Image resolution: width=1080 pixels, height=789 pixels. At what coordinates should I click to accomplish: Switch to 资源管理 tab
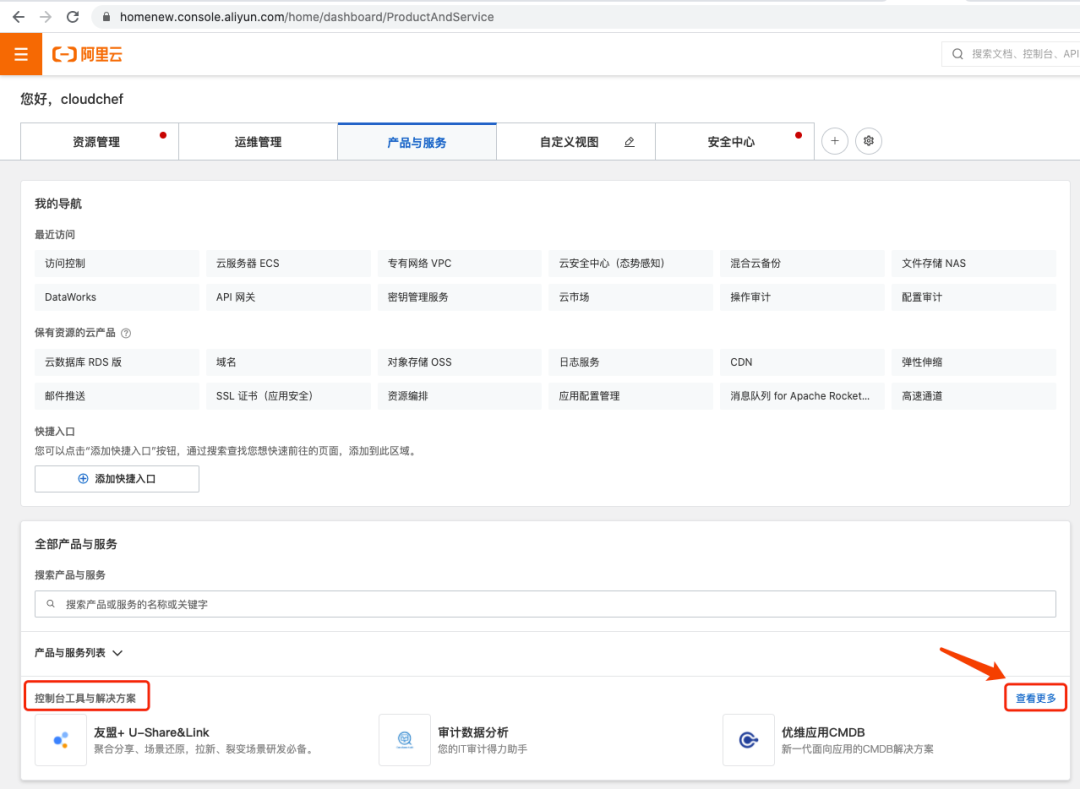pyautogui.click(x=99, y=142)
